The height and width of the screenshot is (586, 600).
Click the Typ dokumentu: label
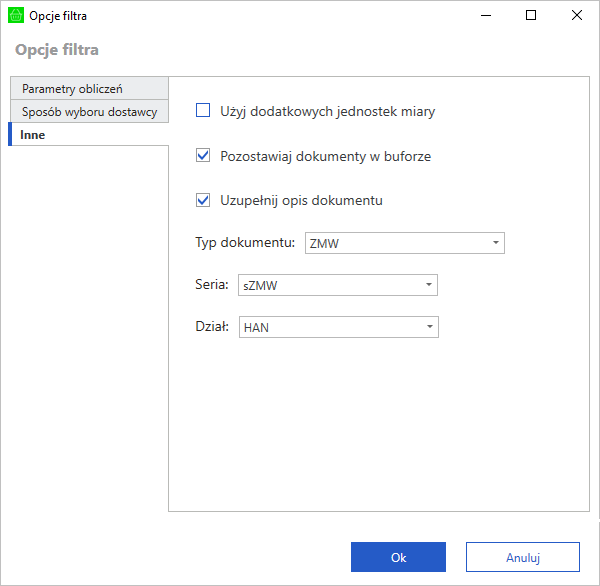coord(245,243)
